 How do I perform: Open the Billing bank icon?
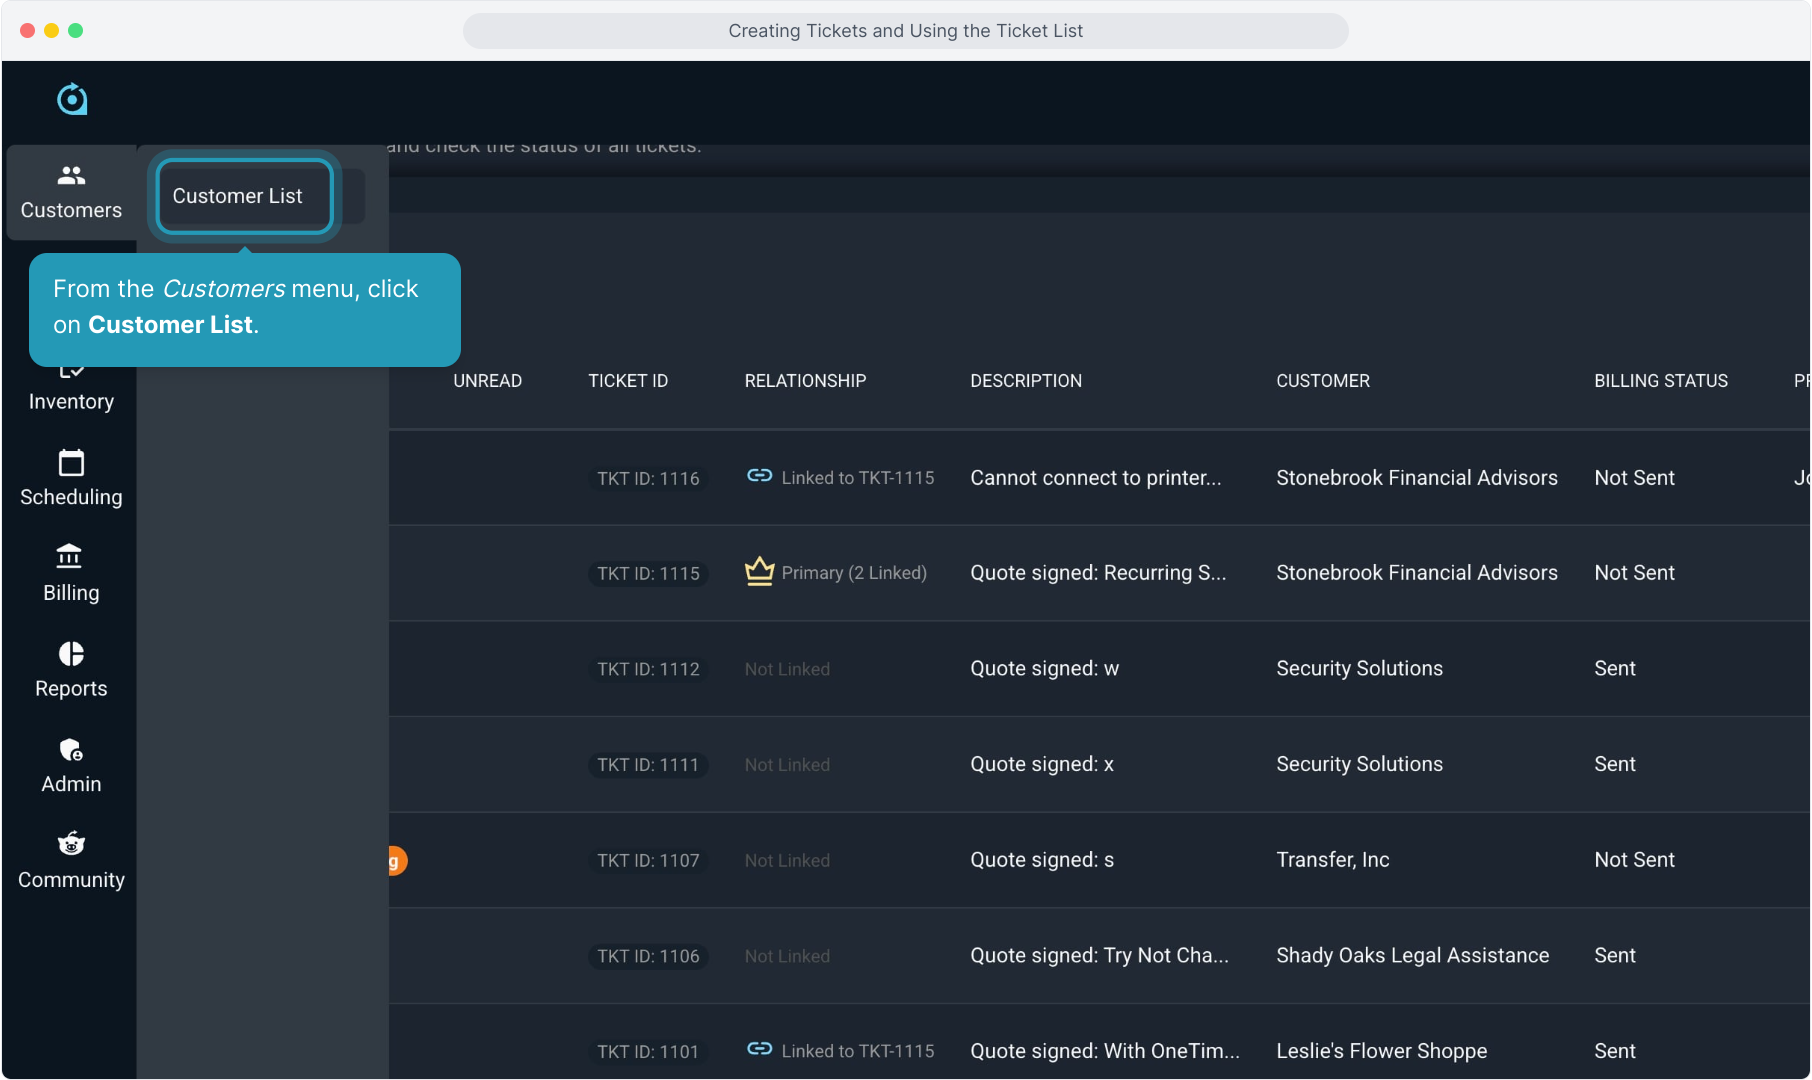pyautogui.click(x=70, y=556)
